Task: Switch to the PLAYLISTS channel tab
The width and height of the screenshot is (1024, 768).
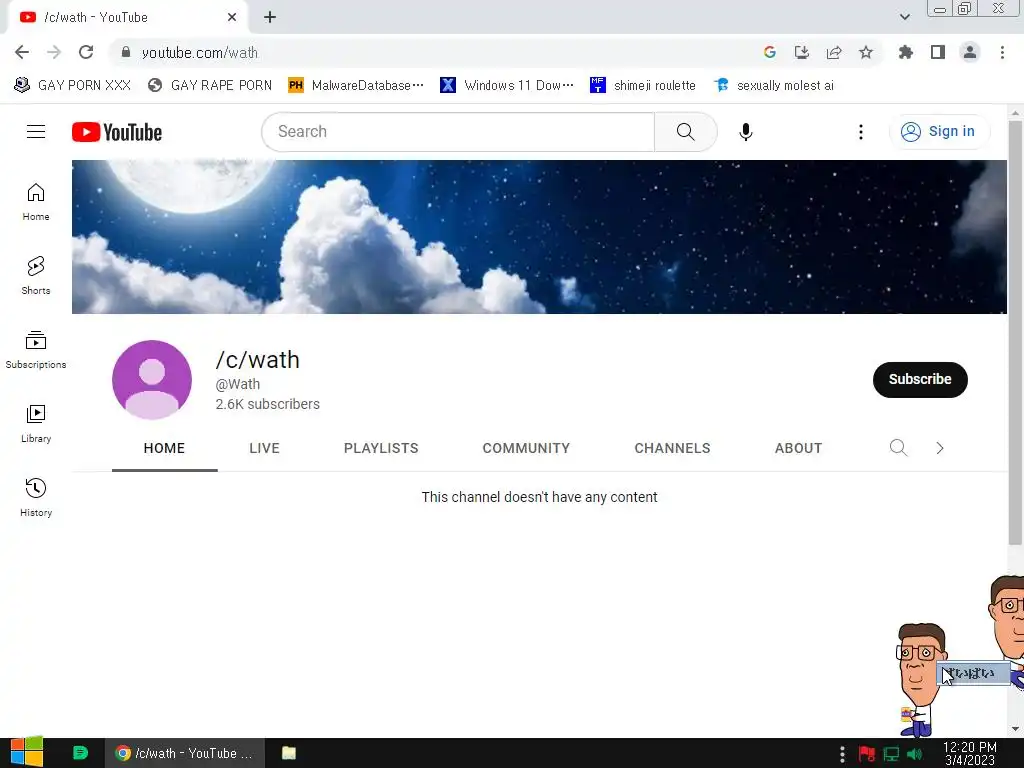Action: click(x=381, y=448)
